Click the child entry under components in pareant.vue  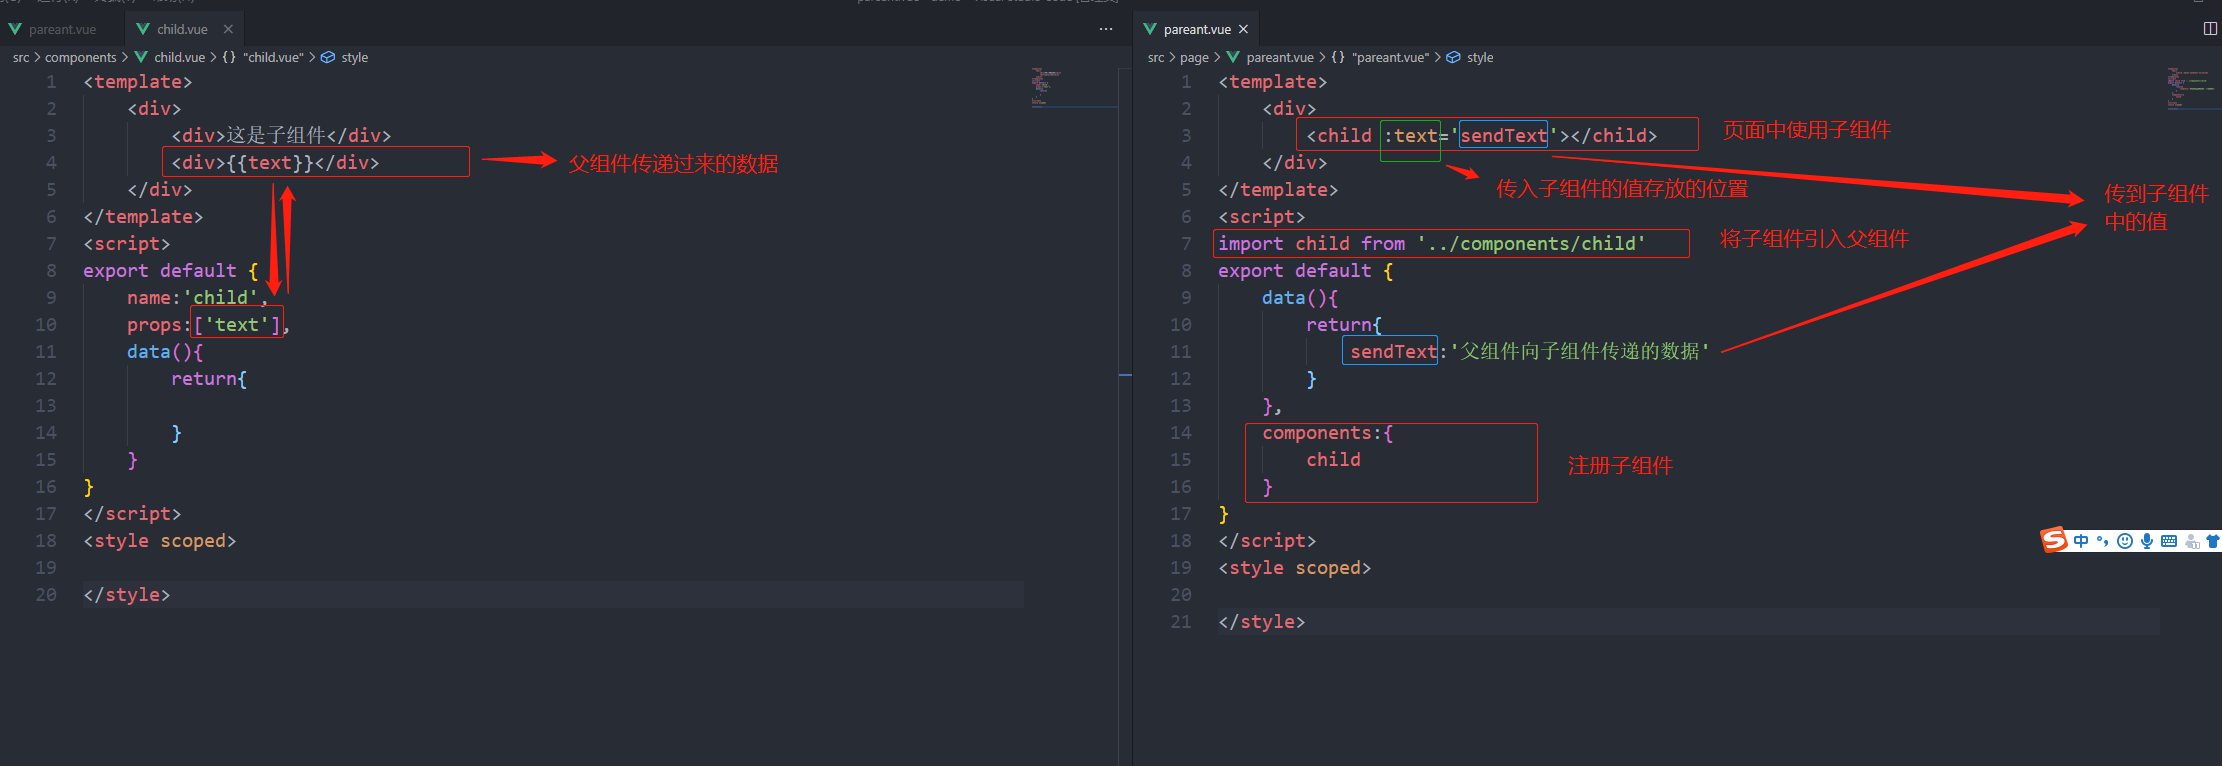click(1333, 459)
